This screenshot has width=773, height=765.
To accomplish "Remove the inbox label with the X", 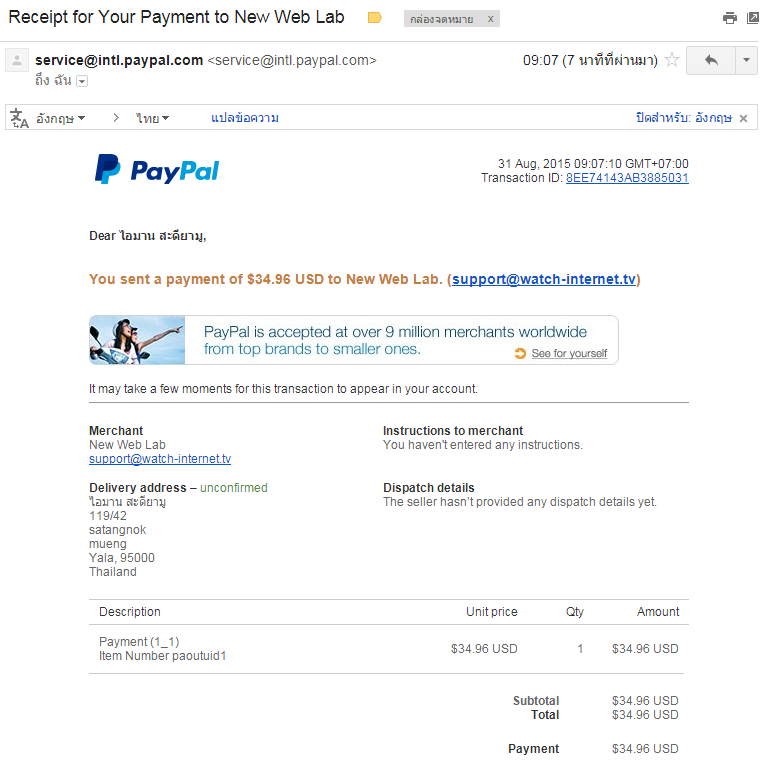I will [x=491, y=19].
